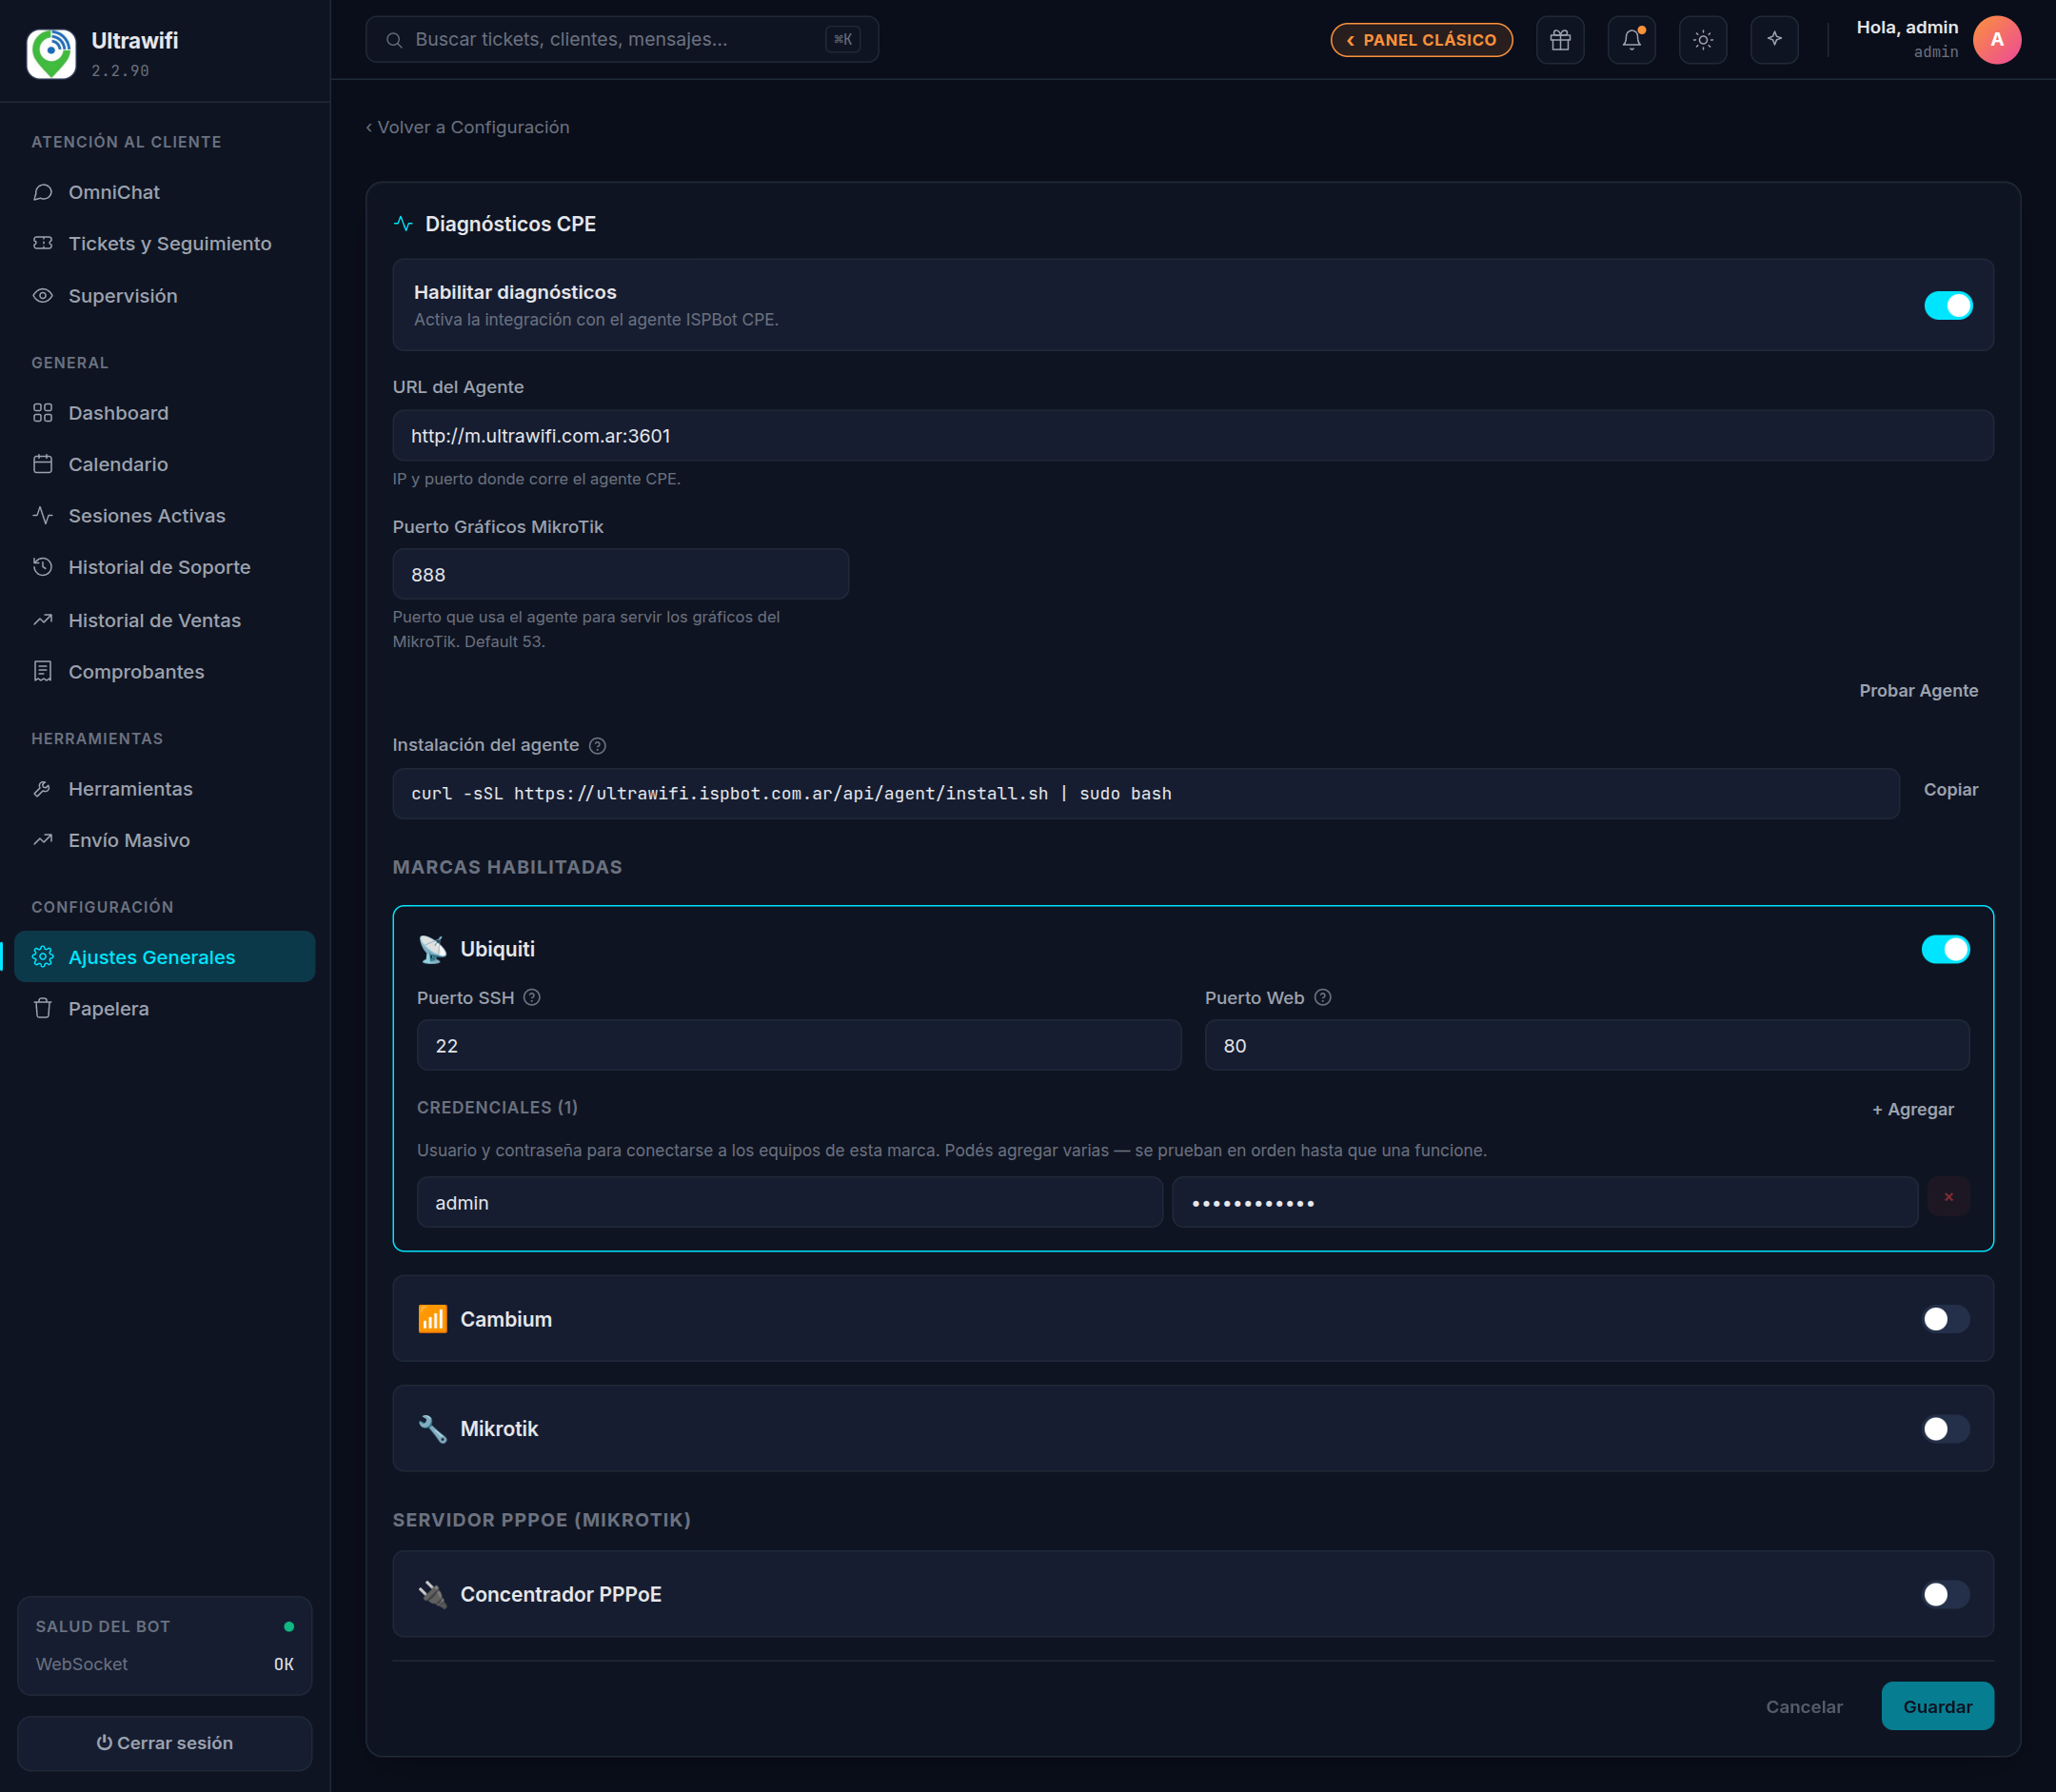Open Sesiones Activas
Screen dimensions: 2056x1792
tap(165, 516)
